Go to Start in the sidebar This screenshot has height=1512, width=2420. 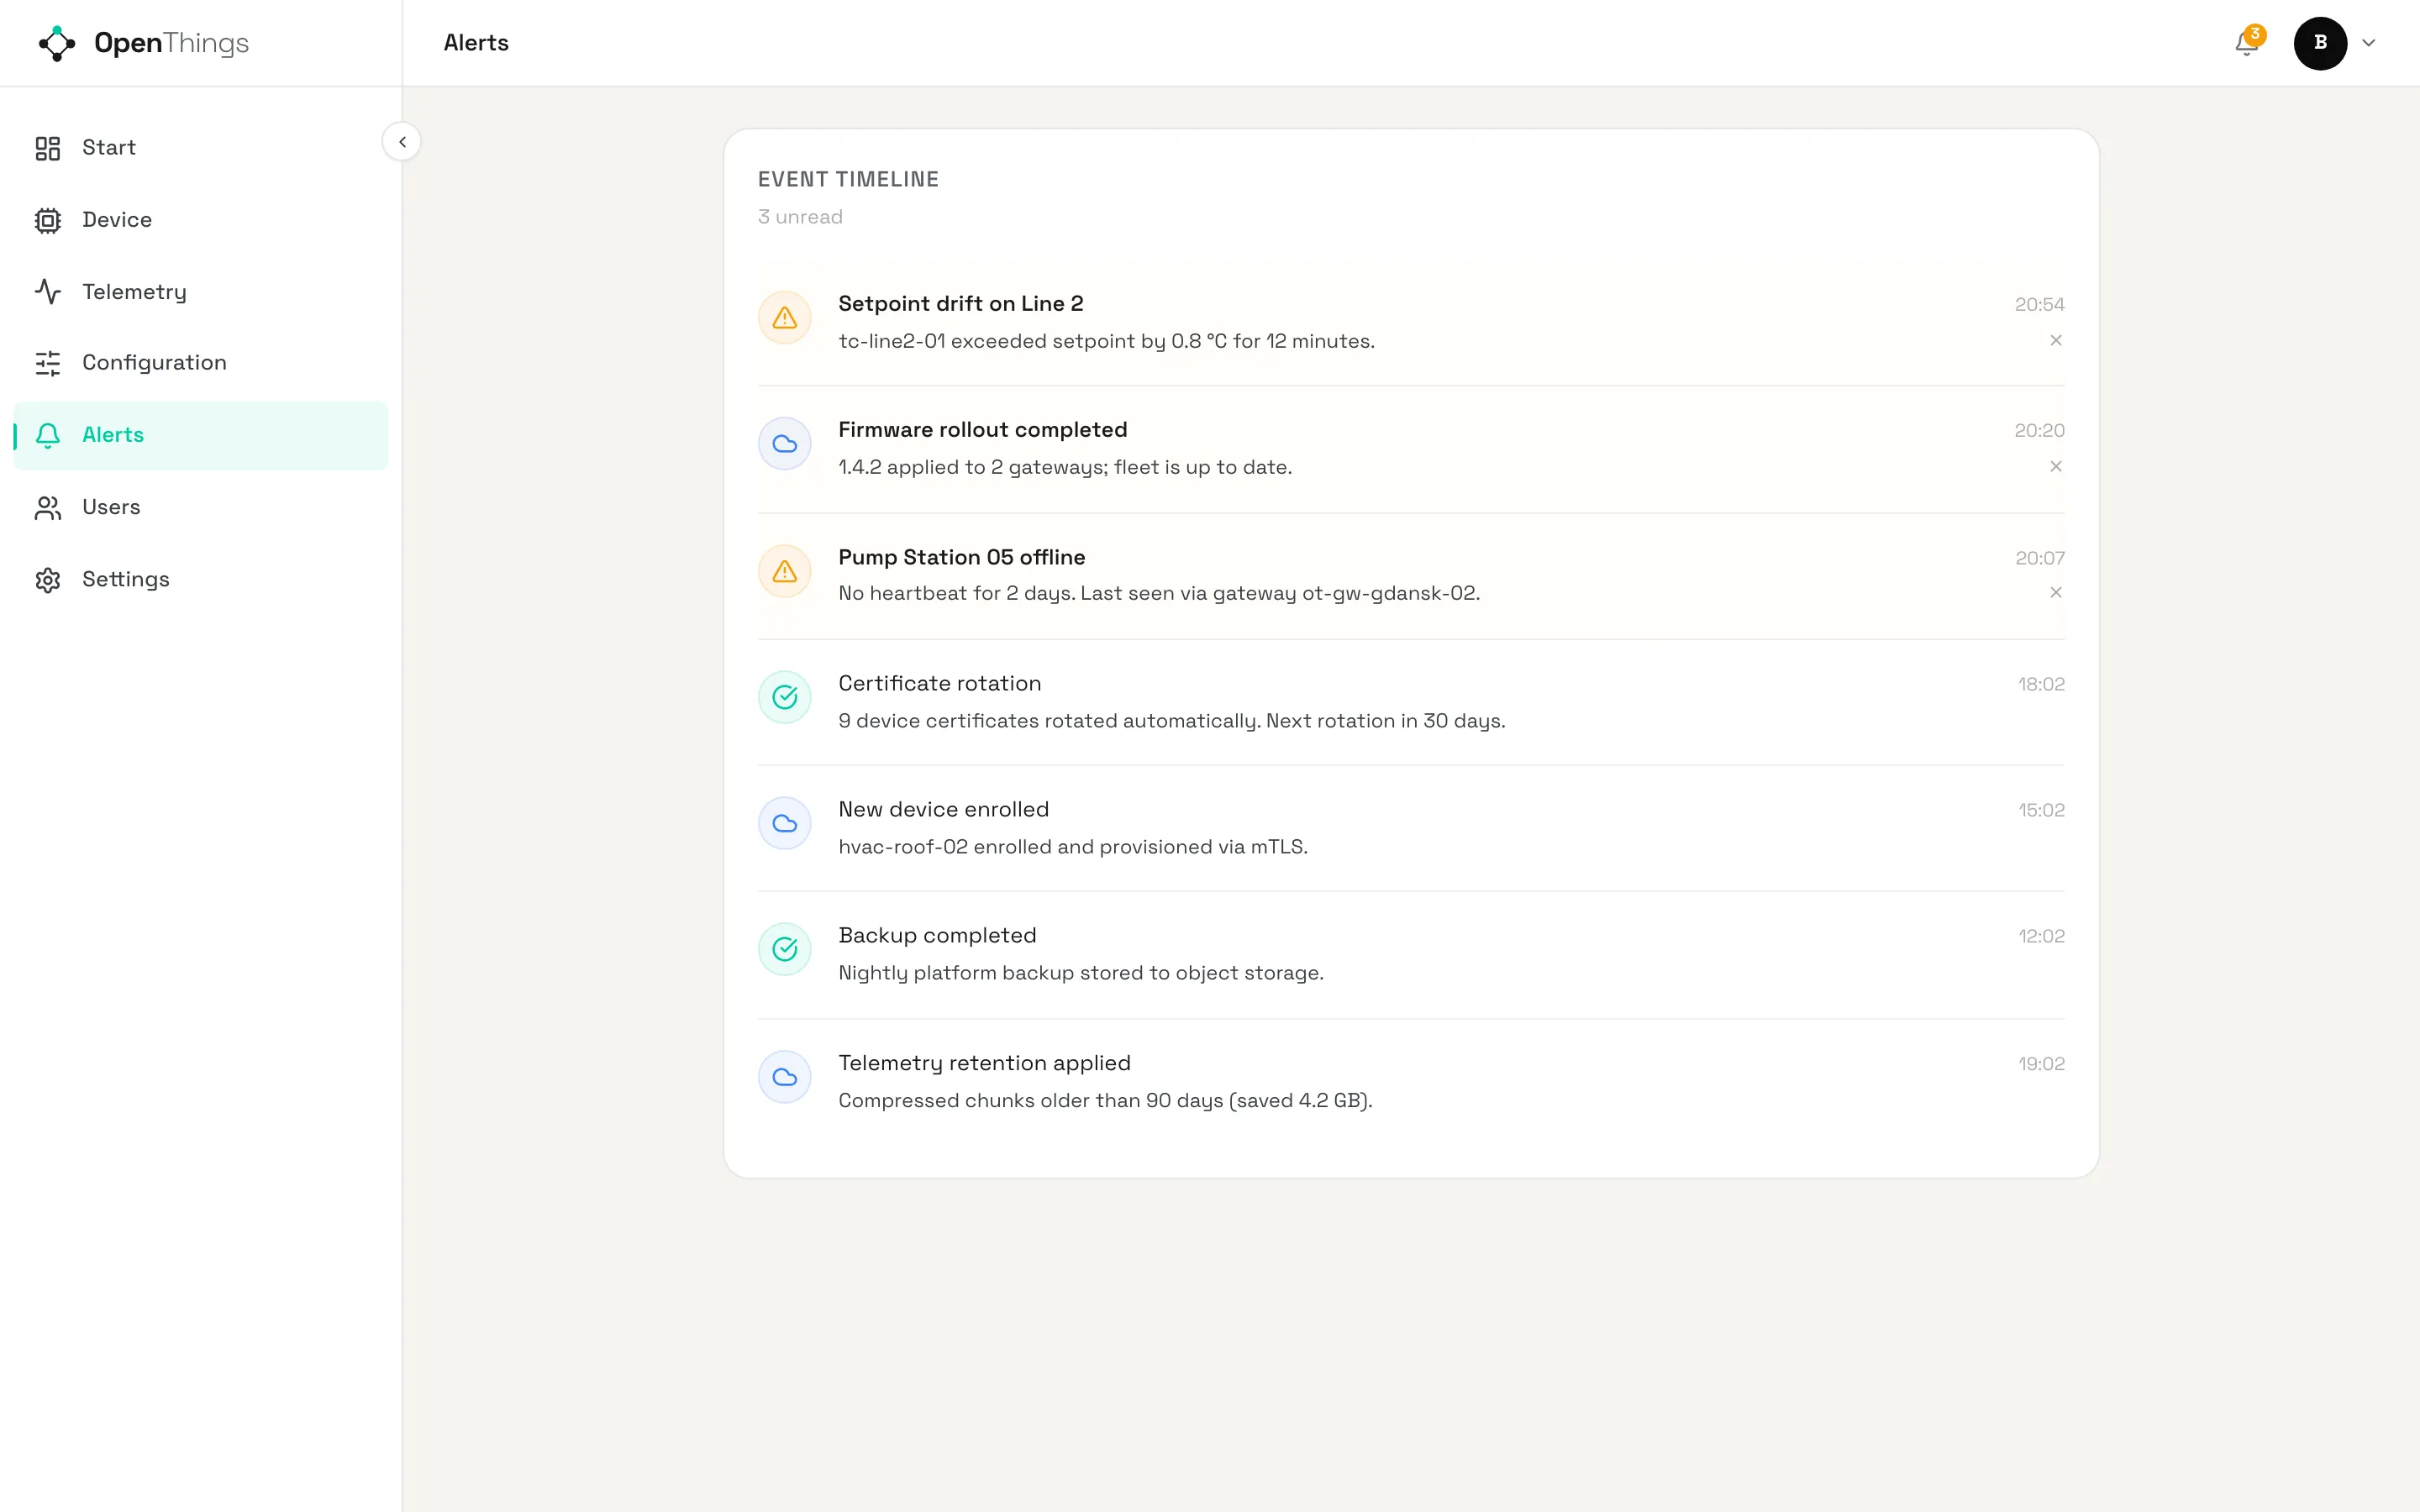click(x=201, y=148)
